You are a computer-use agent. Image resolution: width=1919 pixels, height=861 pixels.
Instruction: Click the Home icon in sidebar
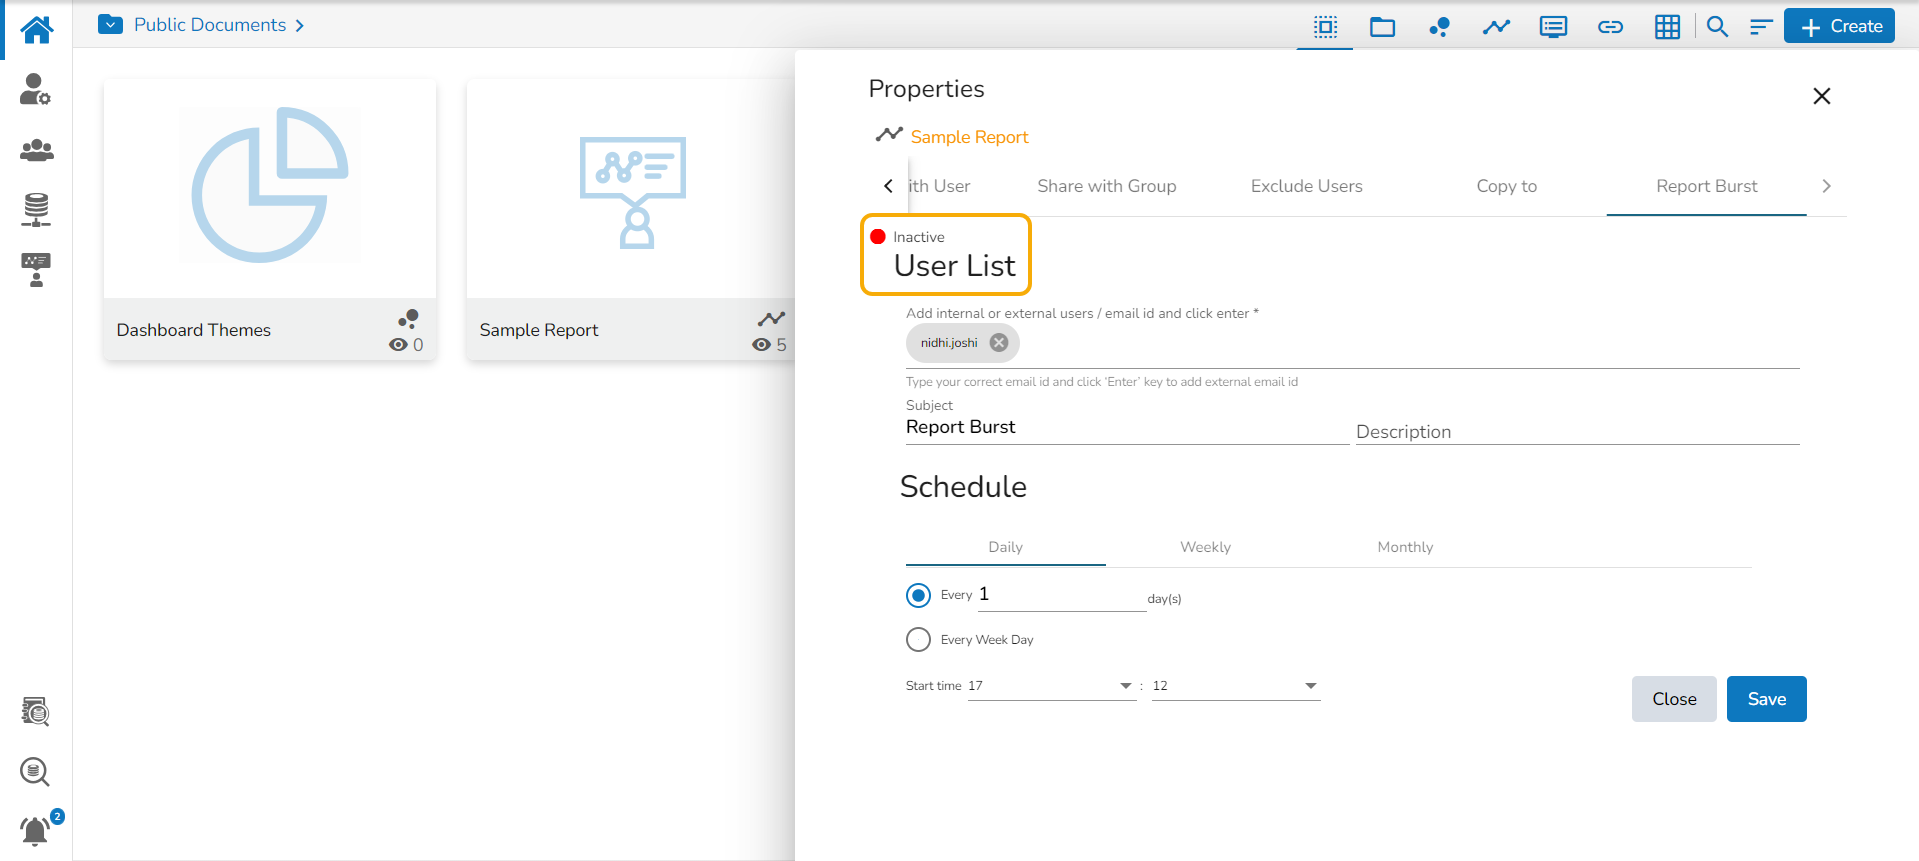37,29
